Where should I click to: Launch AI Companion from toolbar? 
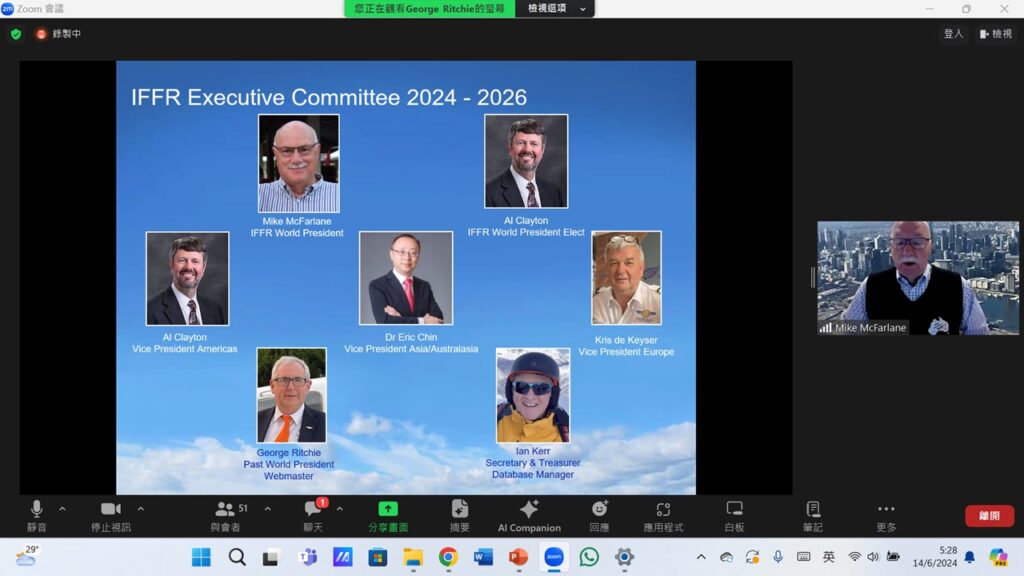click(529, 515)
